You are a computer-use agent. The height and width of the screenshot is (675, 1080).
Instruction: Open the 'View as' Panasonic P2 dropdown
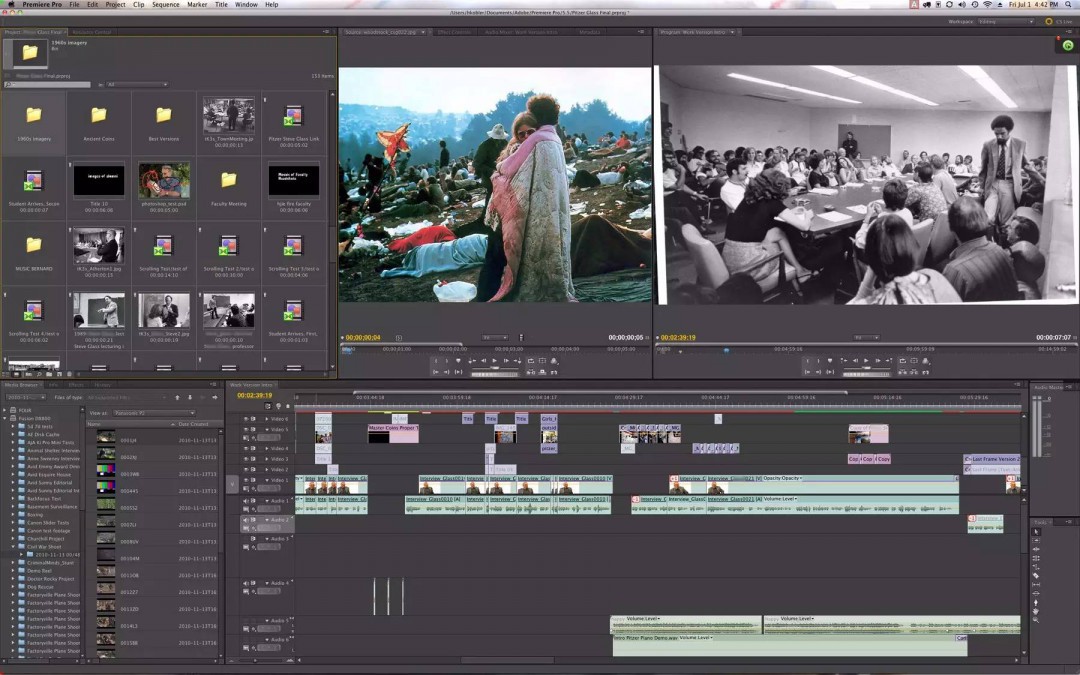tap(152, 413)
